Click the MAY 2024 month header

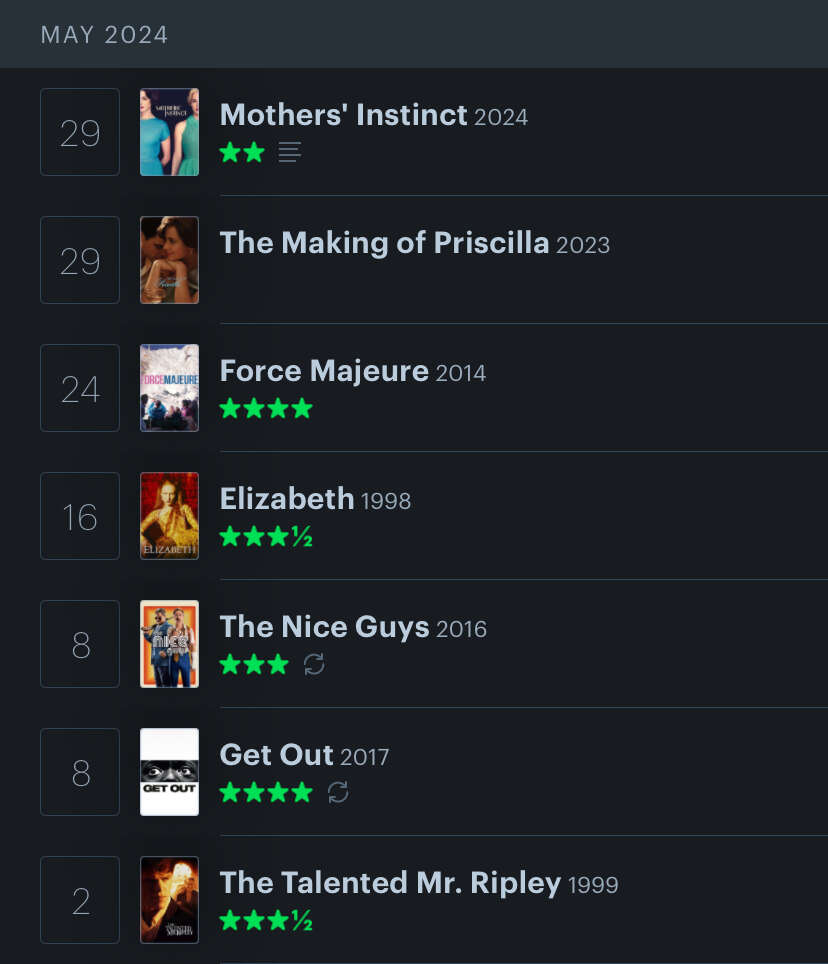[x=104, y=34]
